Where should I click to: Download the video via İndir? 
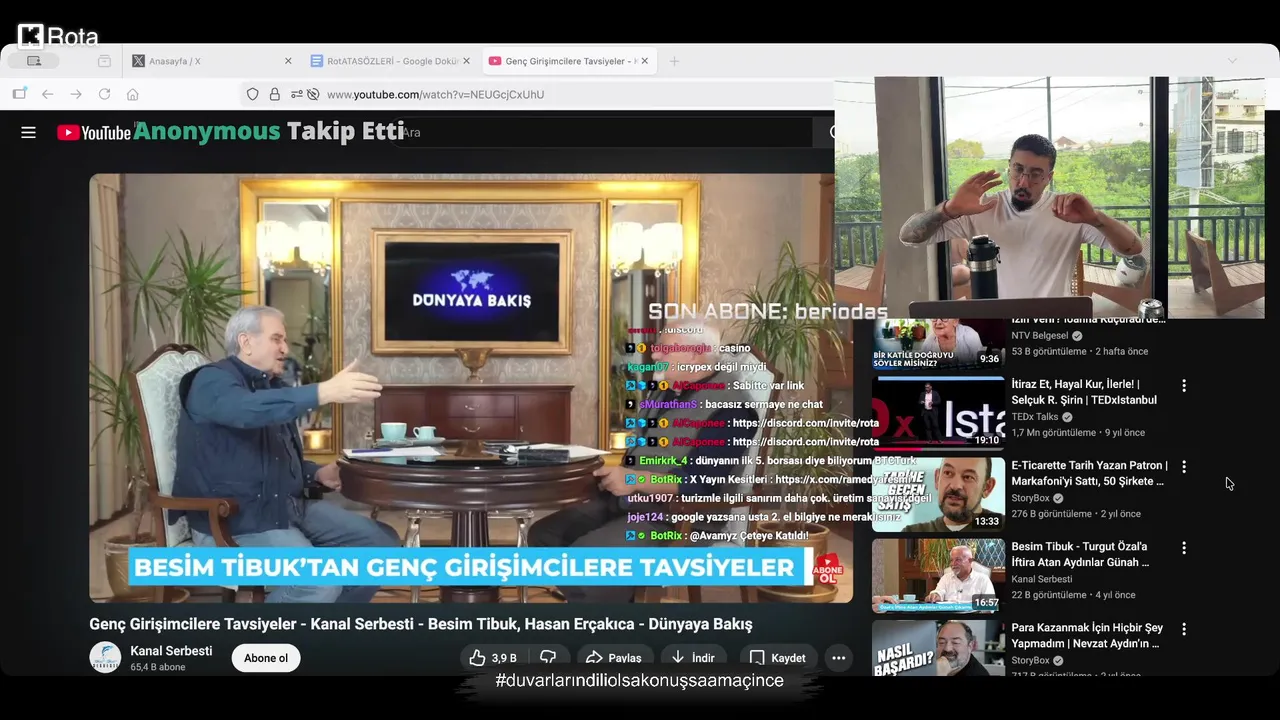(692, 658)
